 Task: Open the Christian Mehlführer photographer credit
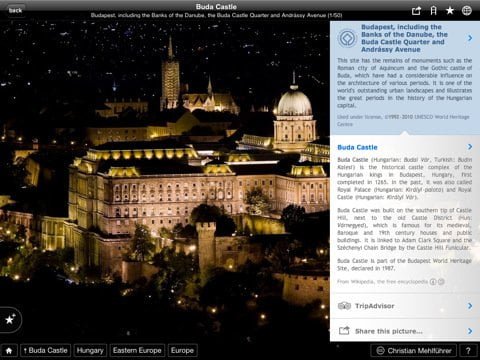click(x=414, y=351)
